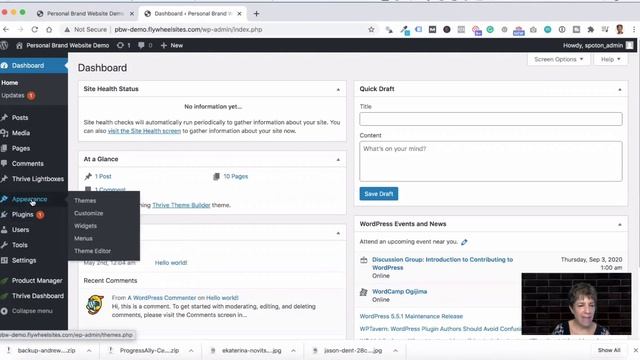Click the What's on your mind content box
This screenshot has width=640, height=360.
click(491, 161)
